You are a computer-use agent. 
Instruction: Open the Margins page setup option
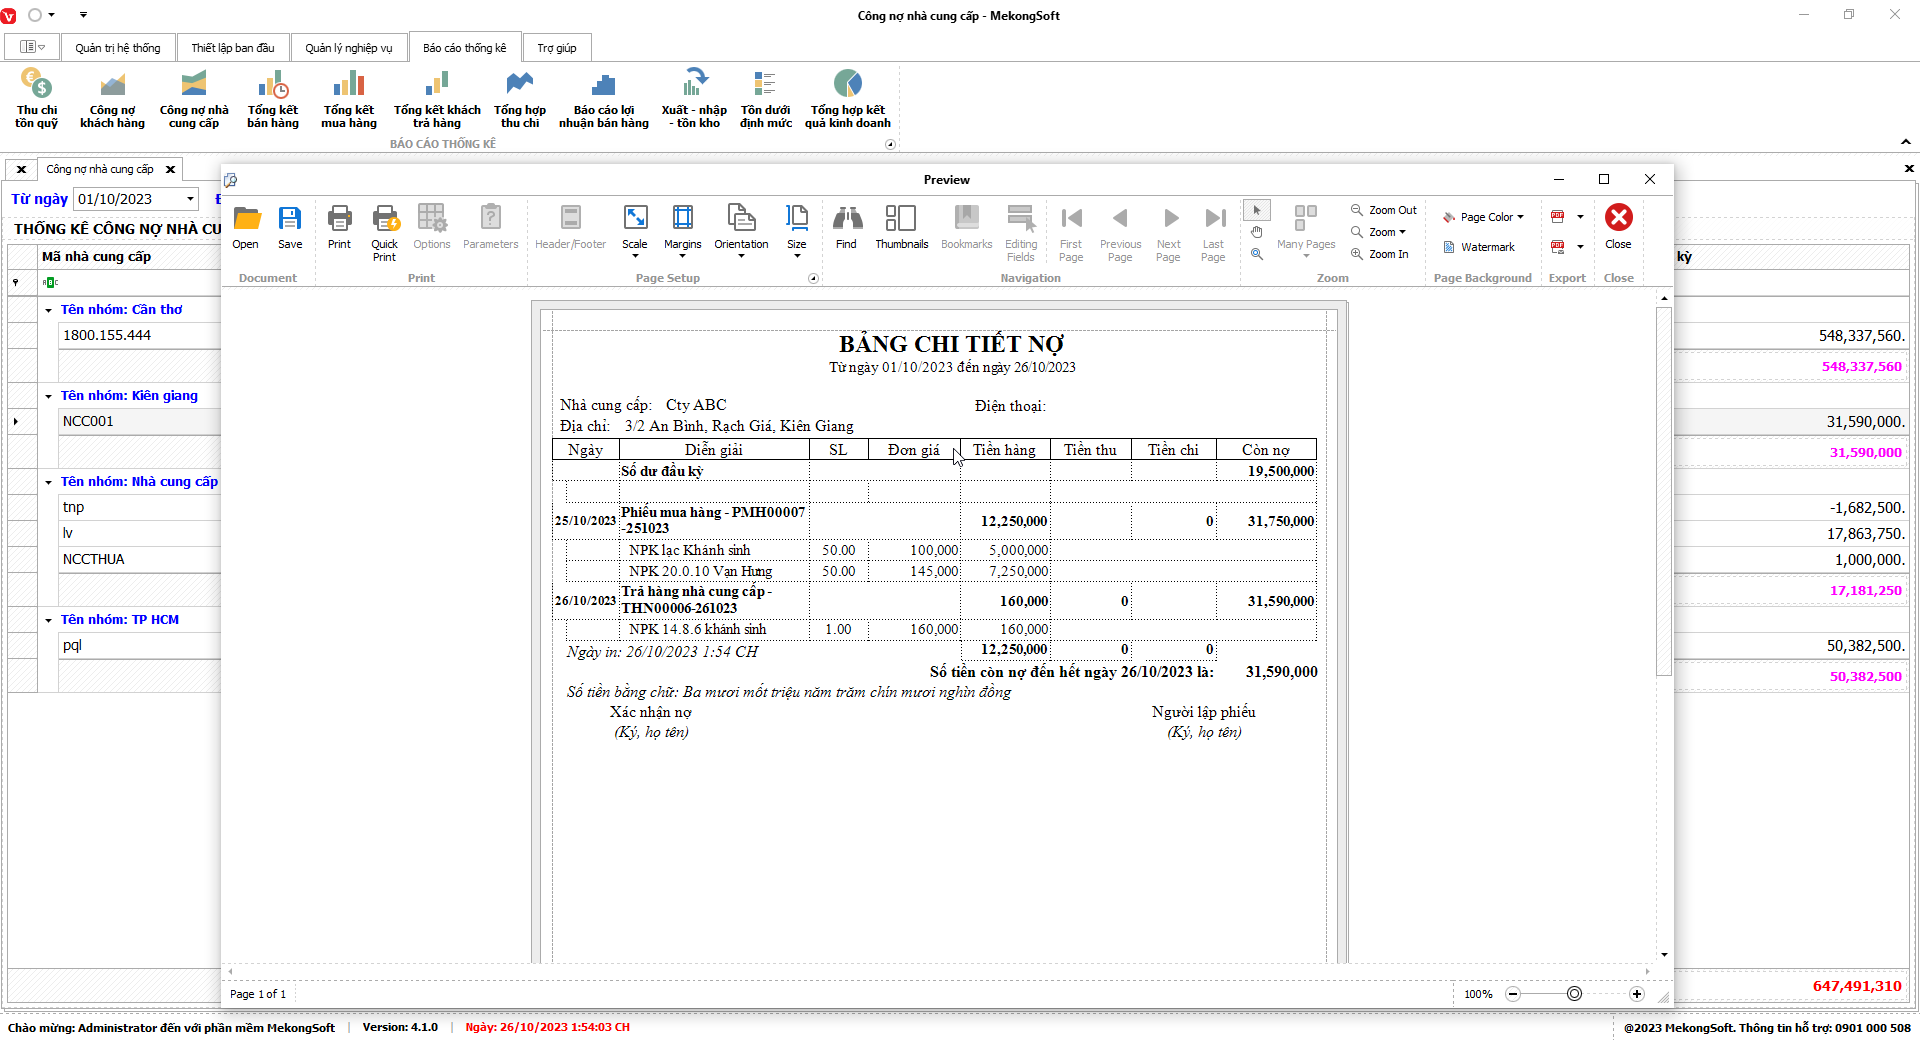(682, 228)
